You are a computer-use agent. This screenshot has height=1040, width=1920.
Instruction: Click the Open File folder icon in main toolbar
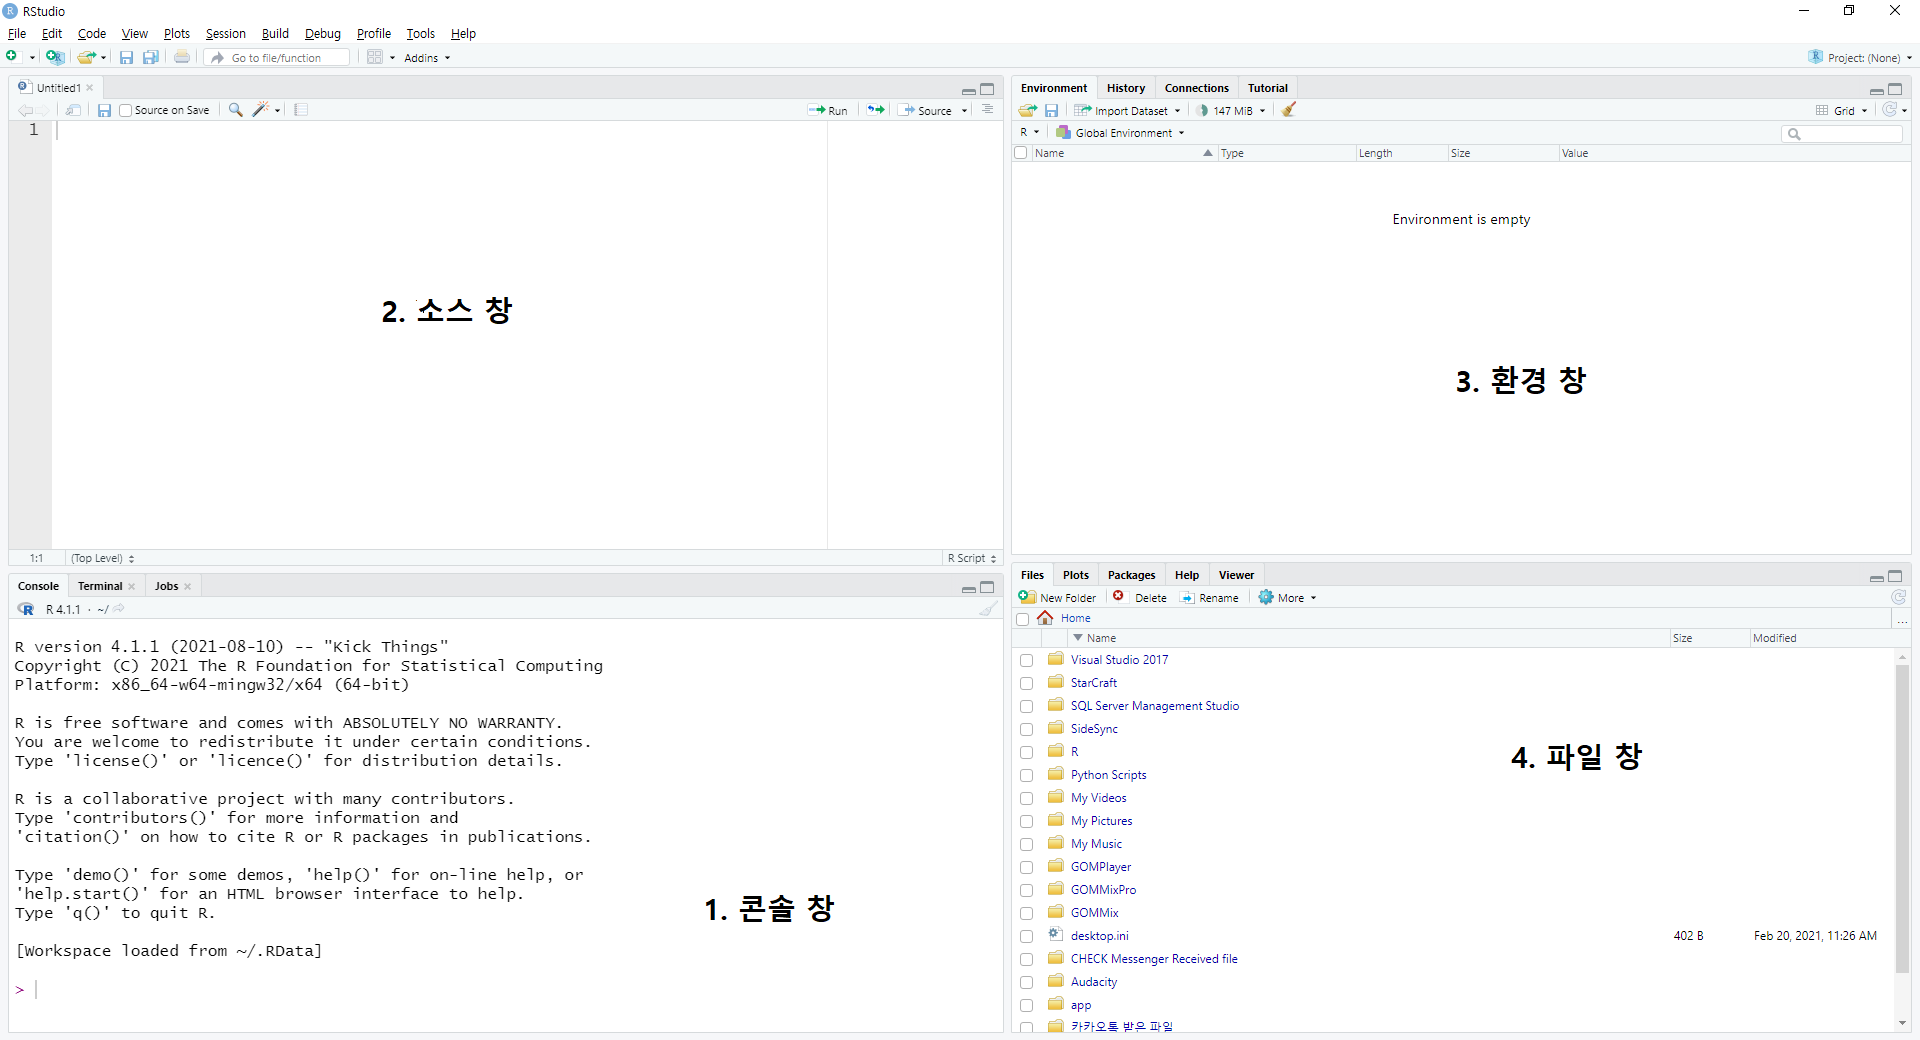pyautogui.click(x=86, y=57)
